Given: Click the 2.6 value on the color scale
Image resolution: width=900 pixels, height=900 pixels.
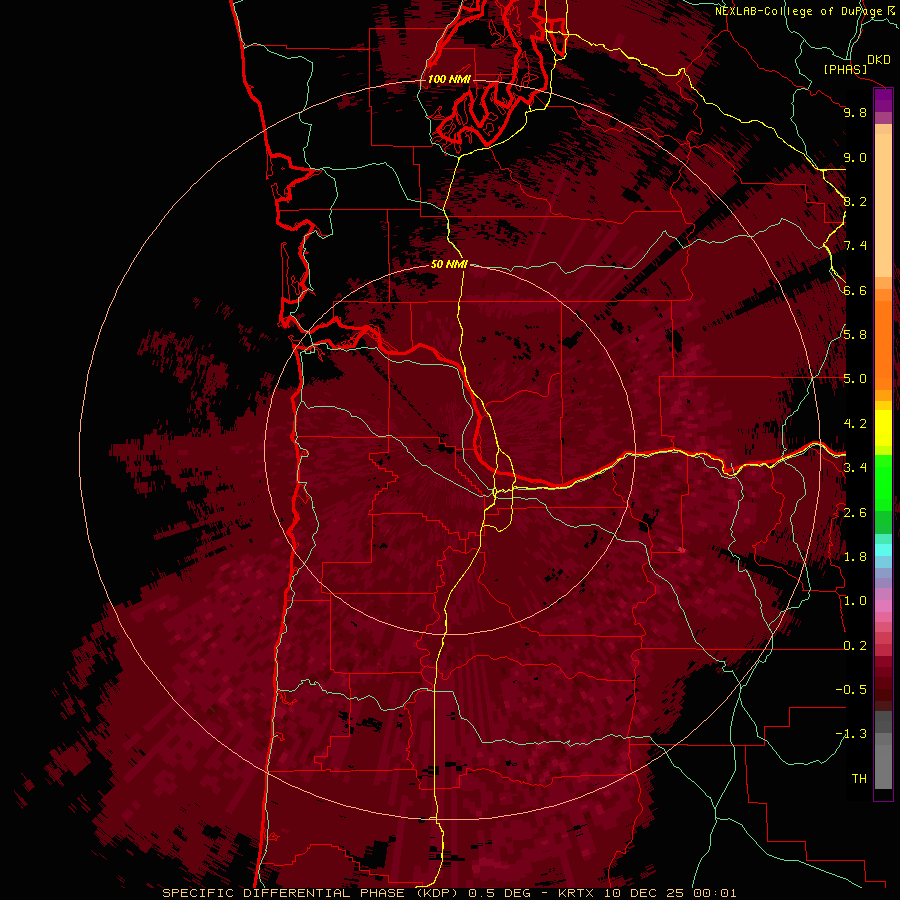Looking at the screenshot, I should tap(855, 513).
